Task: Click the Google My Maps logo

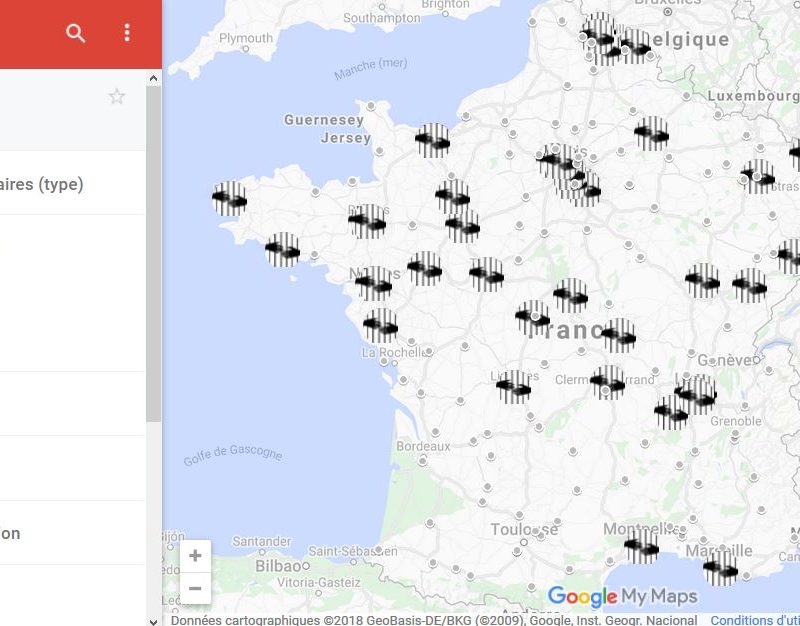Action: [x=621, y=597]
